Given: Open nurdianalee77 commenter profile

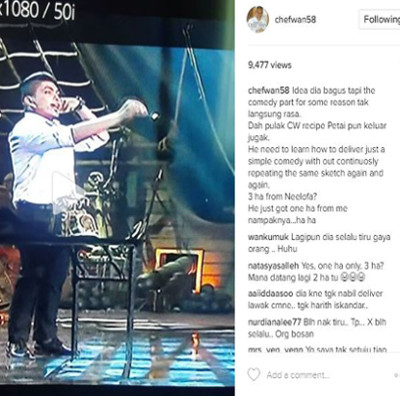Looking at the screenshot, I should coord(274,322).
